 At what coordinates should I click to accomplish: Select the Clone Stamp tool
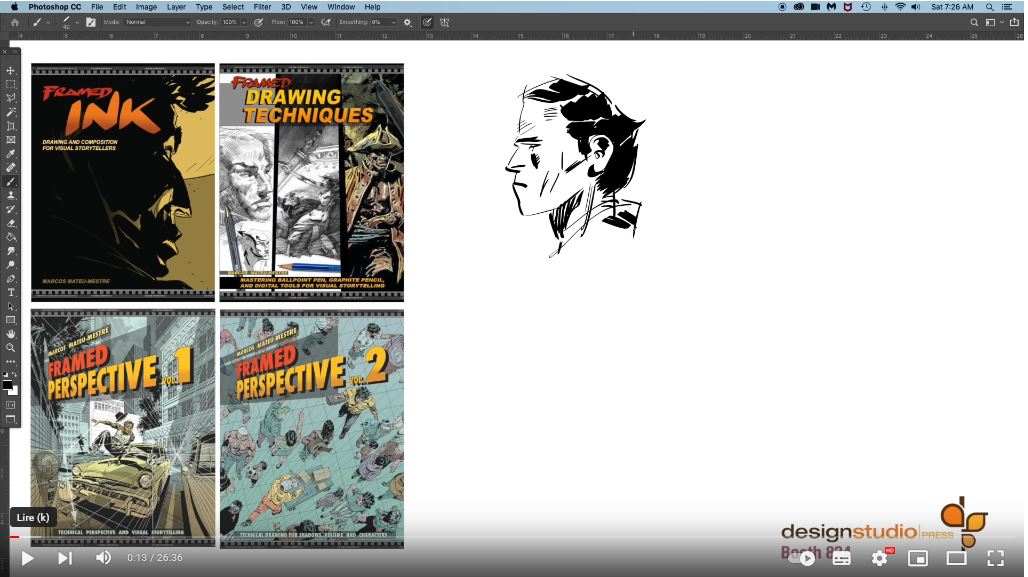pos(10,195)
